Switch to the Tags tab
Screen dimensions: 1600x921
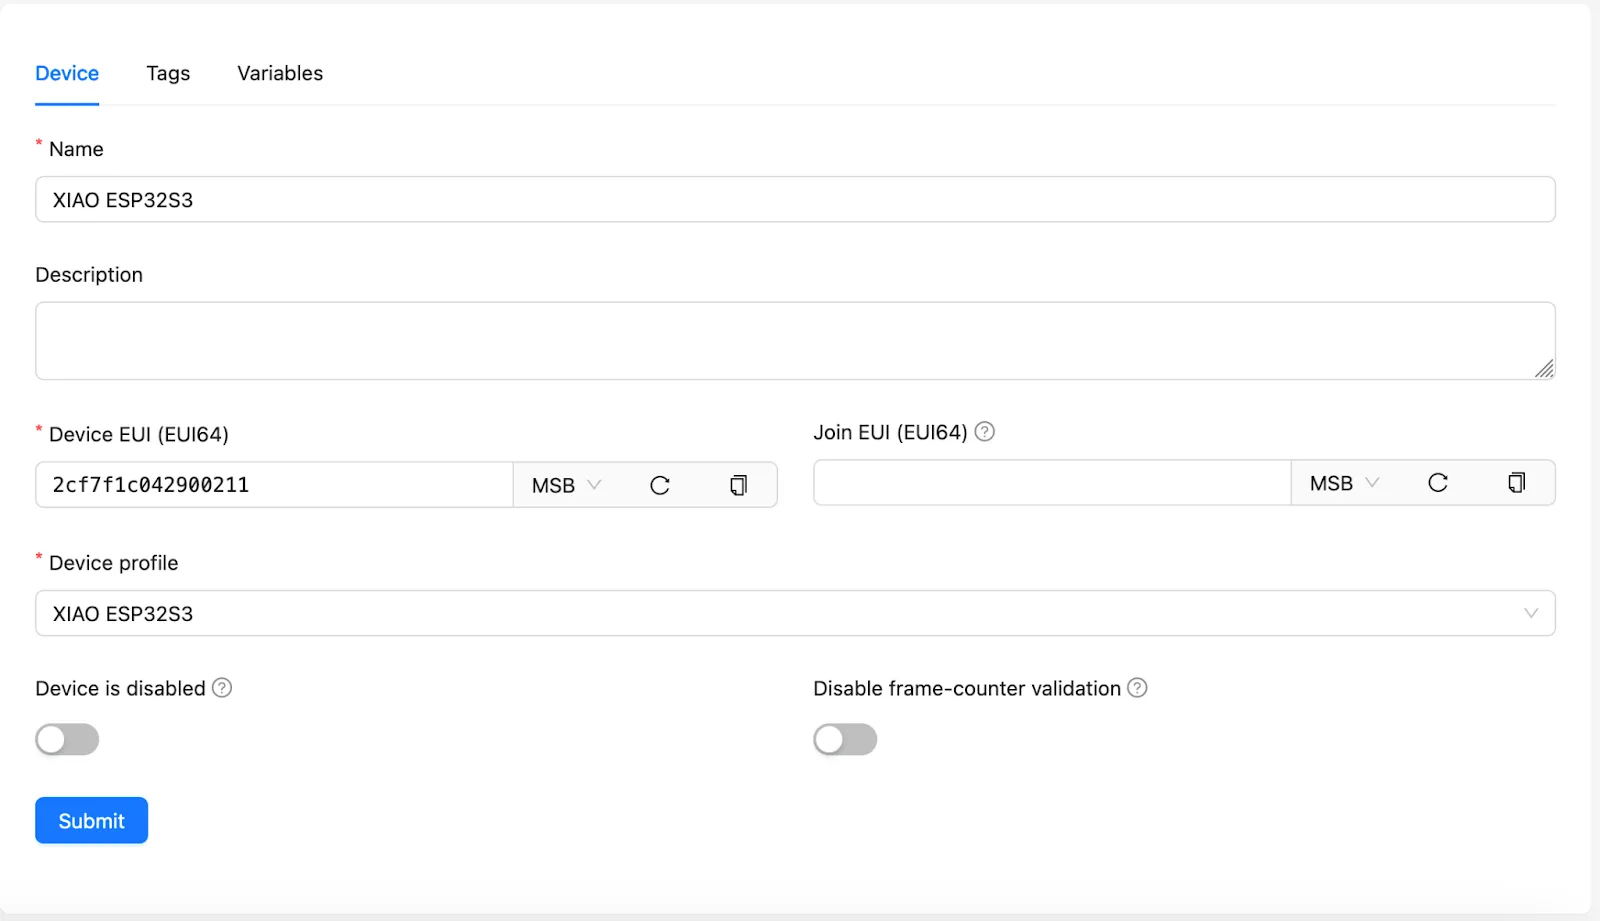[168, 73]
